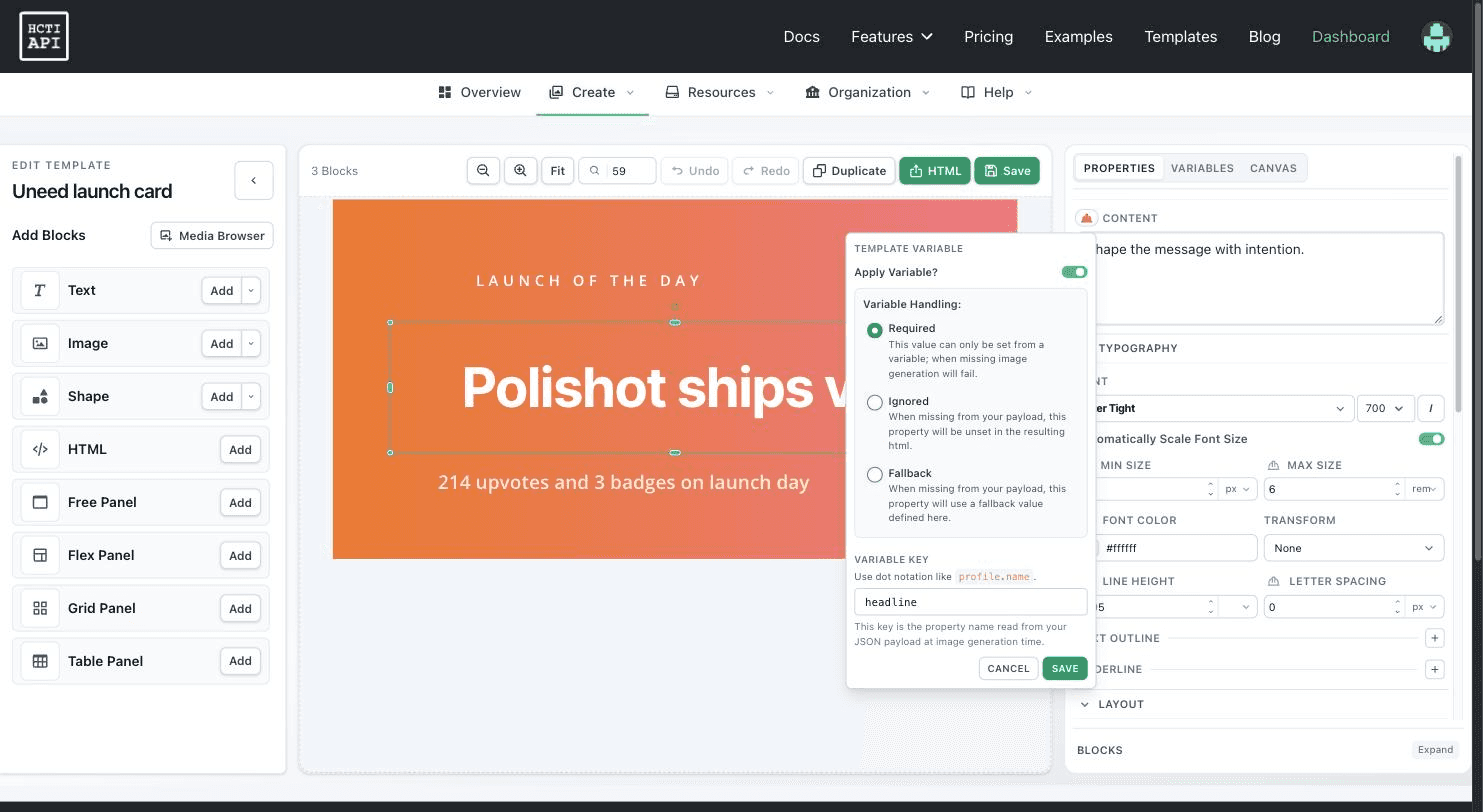
Task: Click the Resources drive icon
Action: point(673,92)
